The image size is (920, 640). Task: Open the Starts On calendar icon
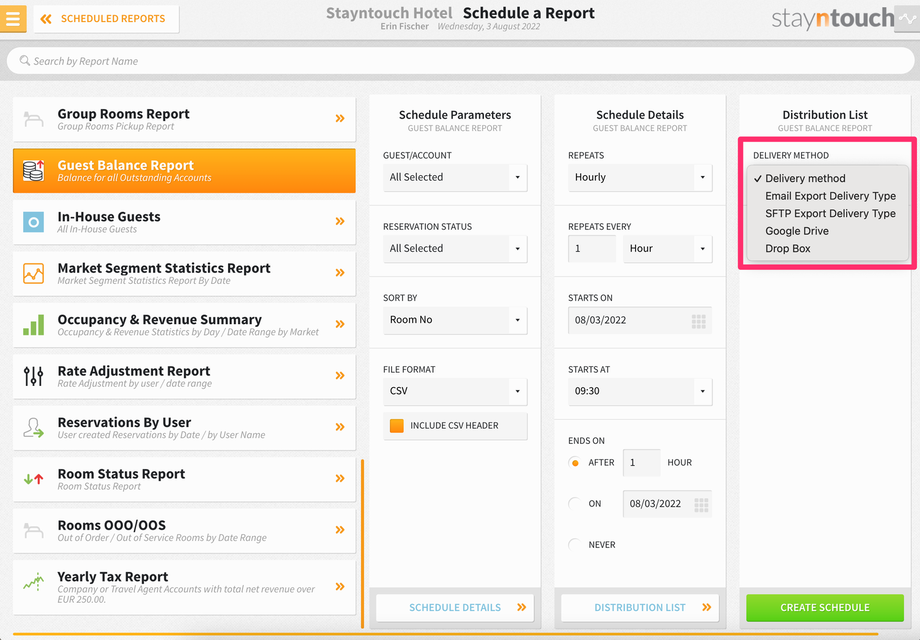[698, 321]
